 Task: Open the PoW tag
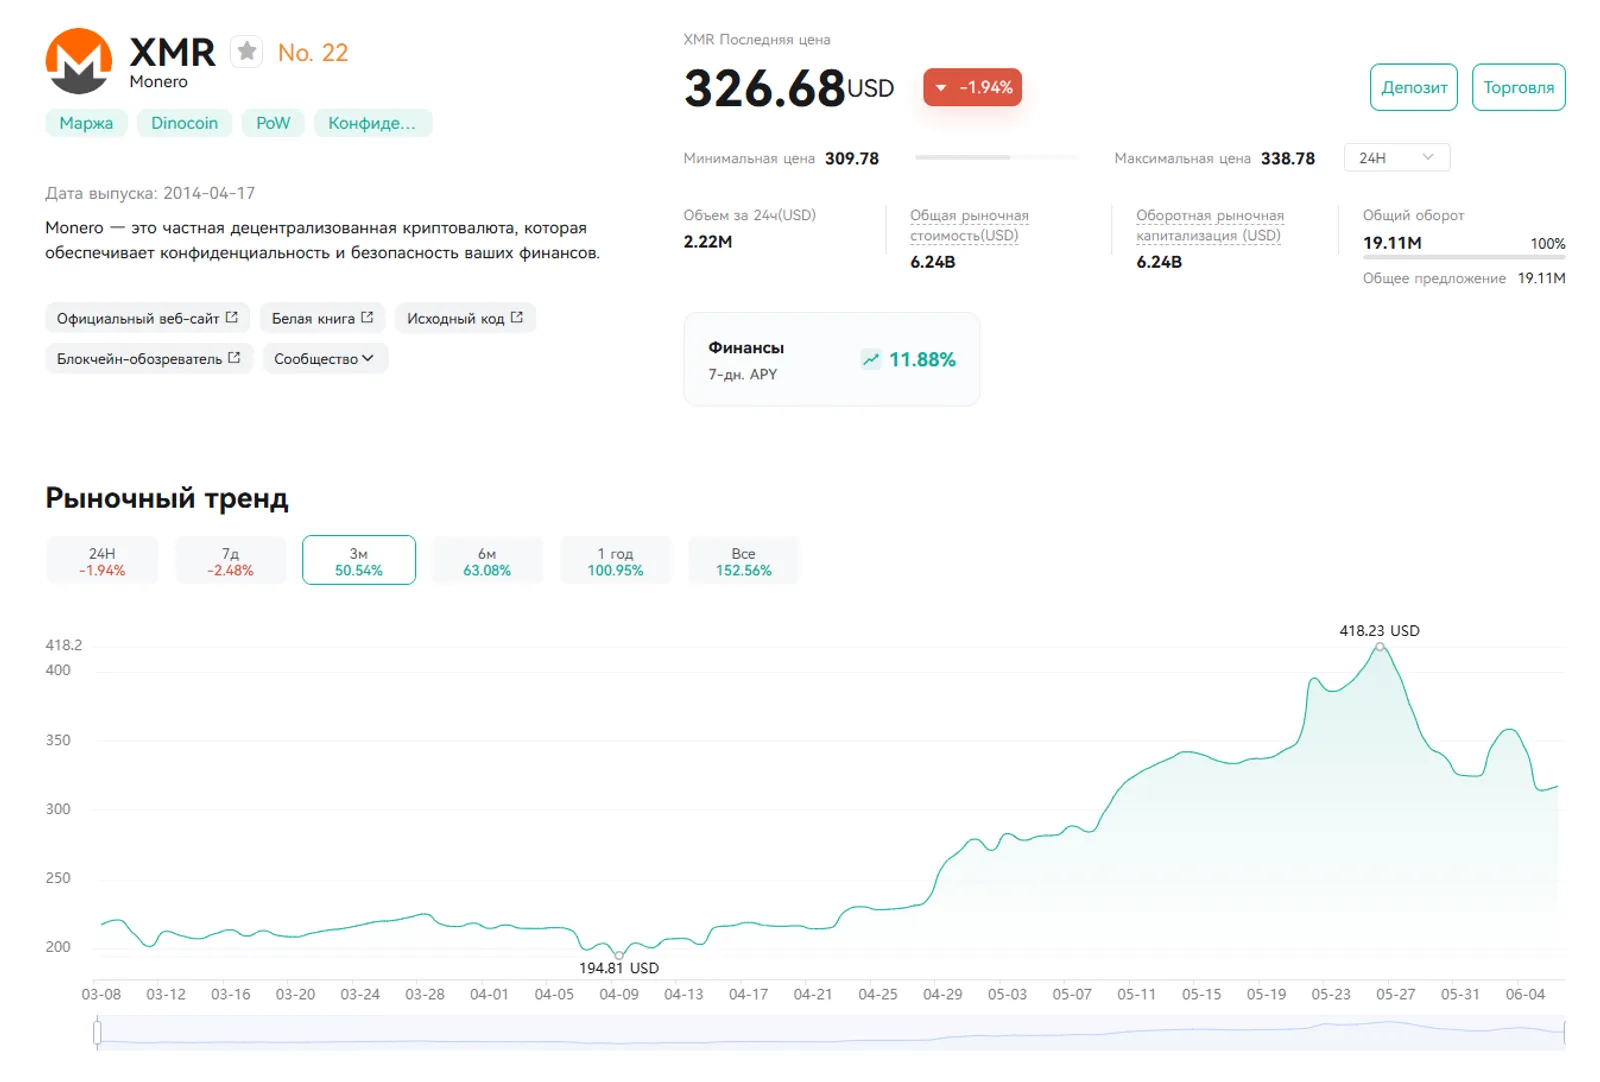pyautogui.click(x=273, y=123)
